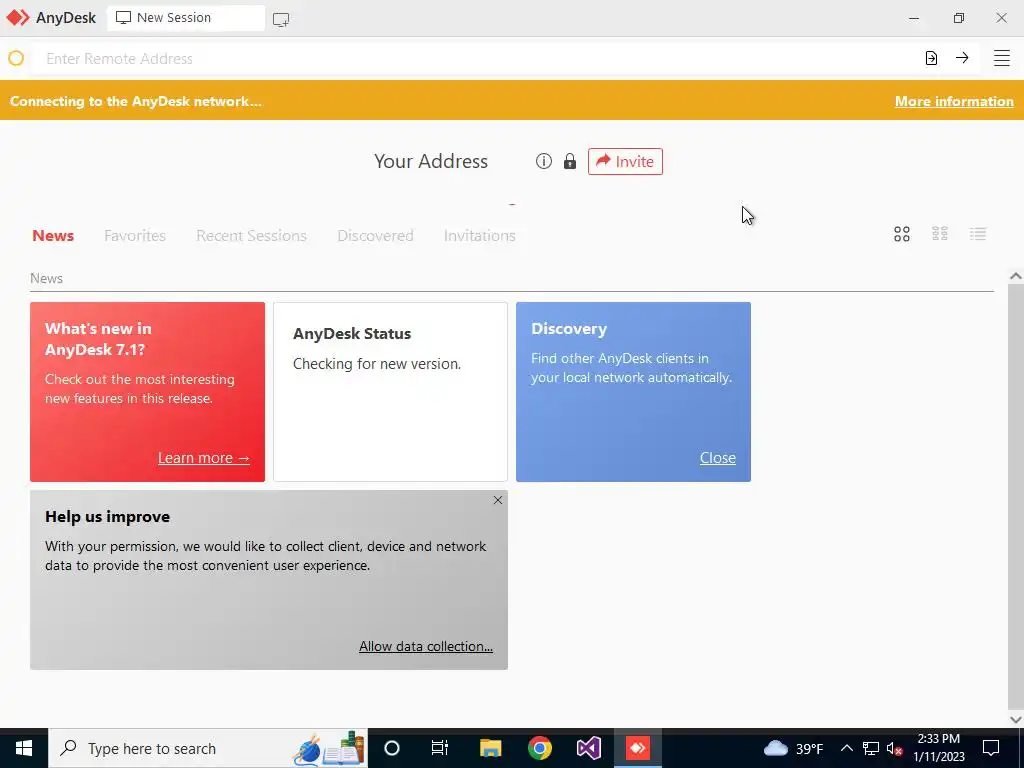Open Google Chrome from the taskbar

click(539, 748)
